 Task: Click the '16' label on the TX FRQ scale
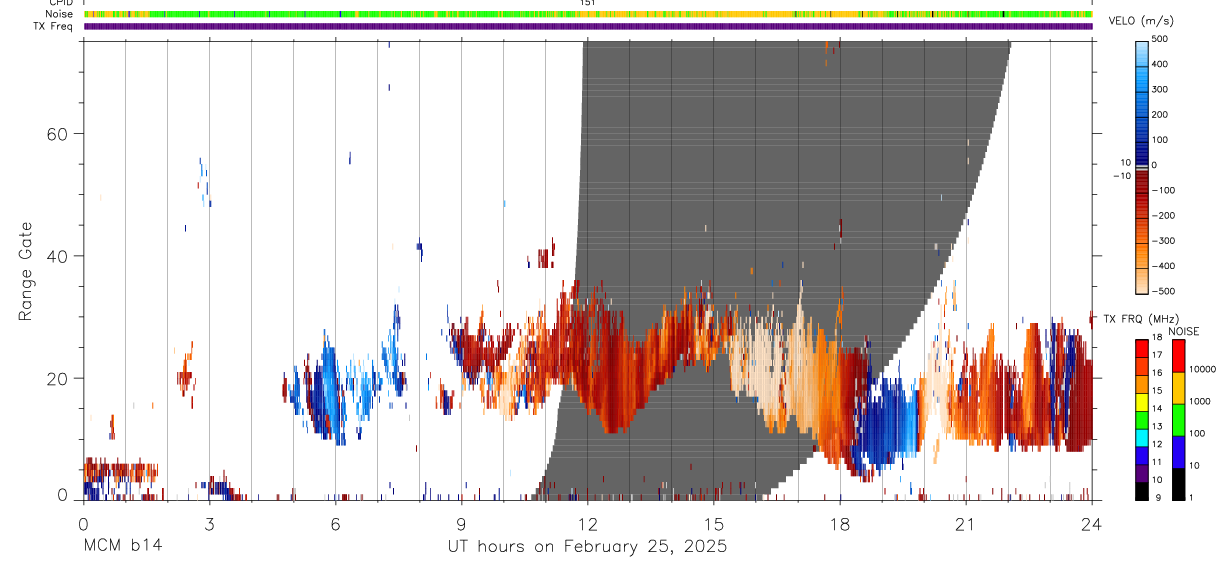1158,373
